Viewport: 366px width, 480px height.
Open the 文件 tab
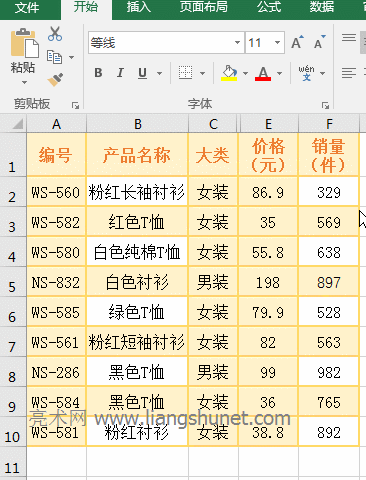pos(27,8)
